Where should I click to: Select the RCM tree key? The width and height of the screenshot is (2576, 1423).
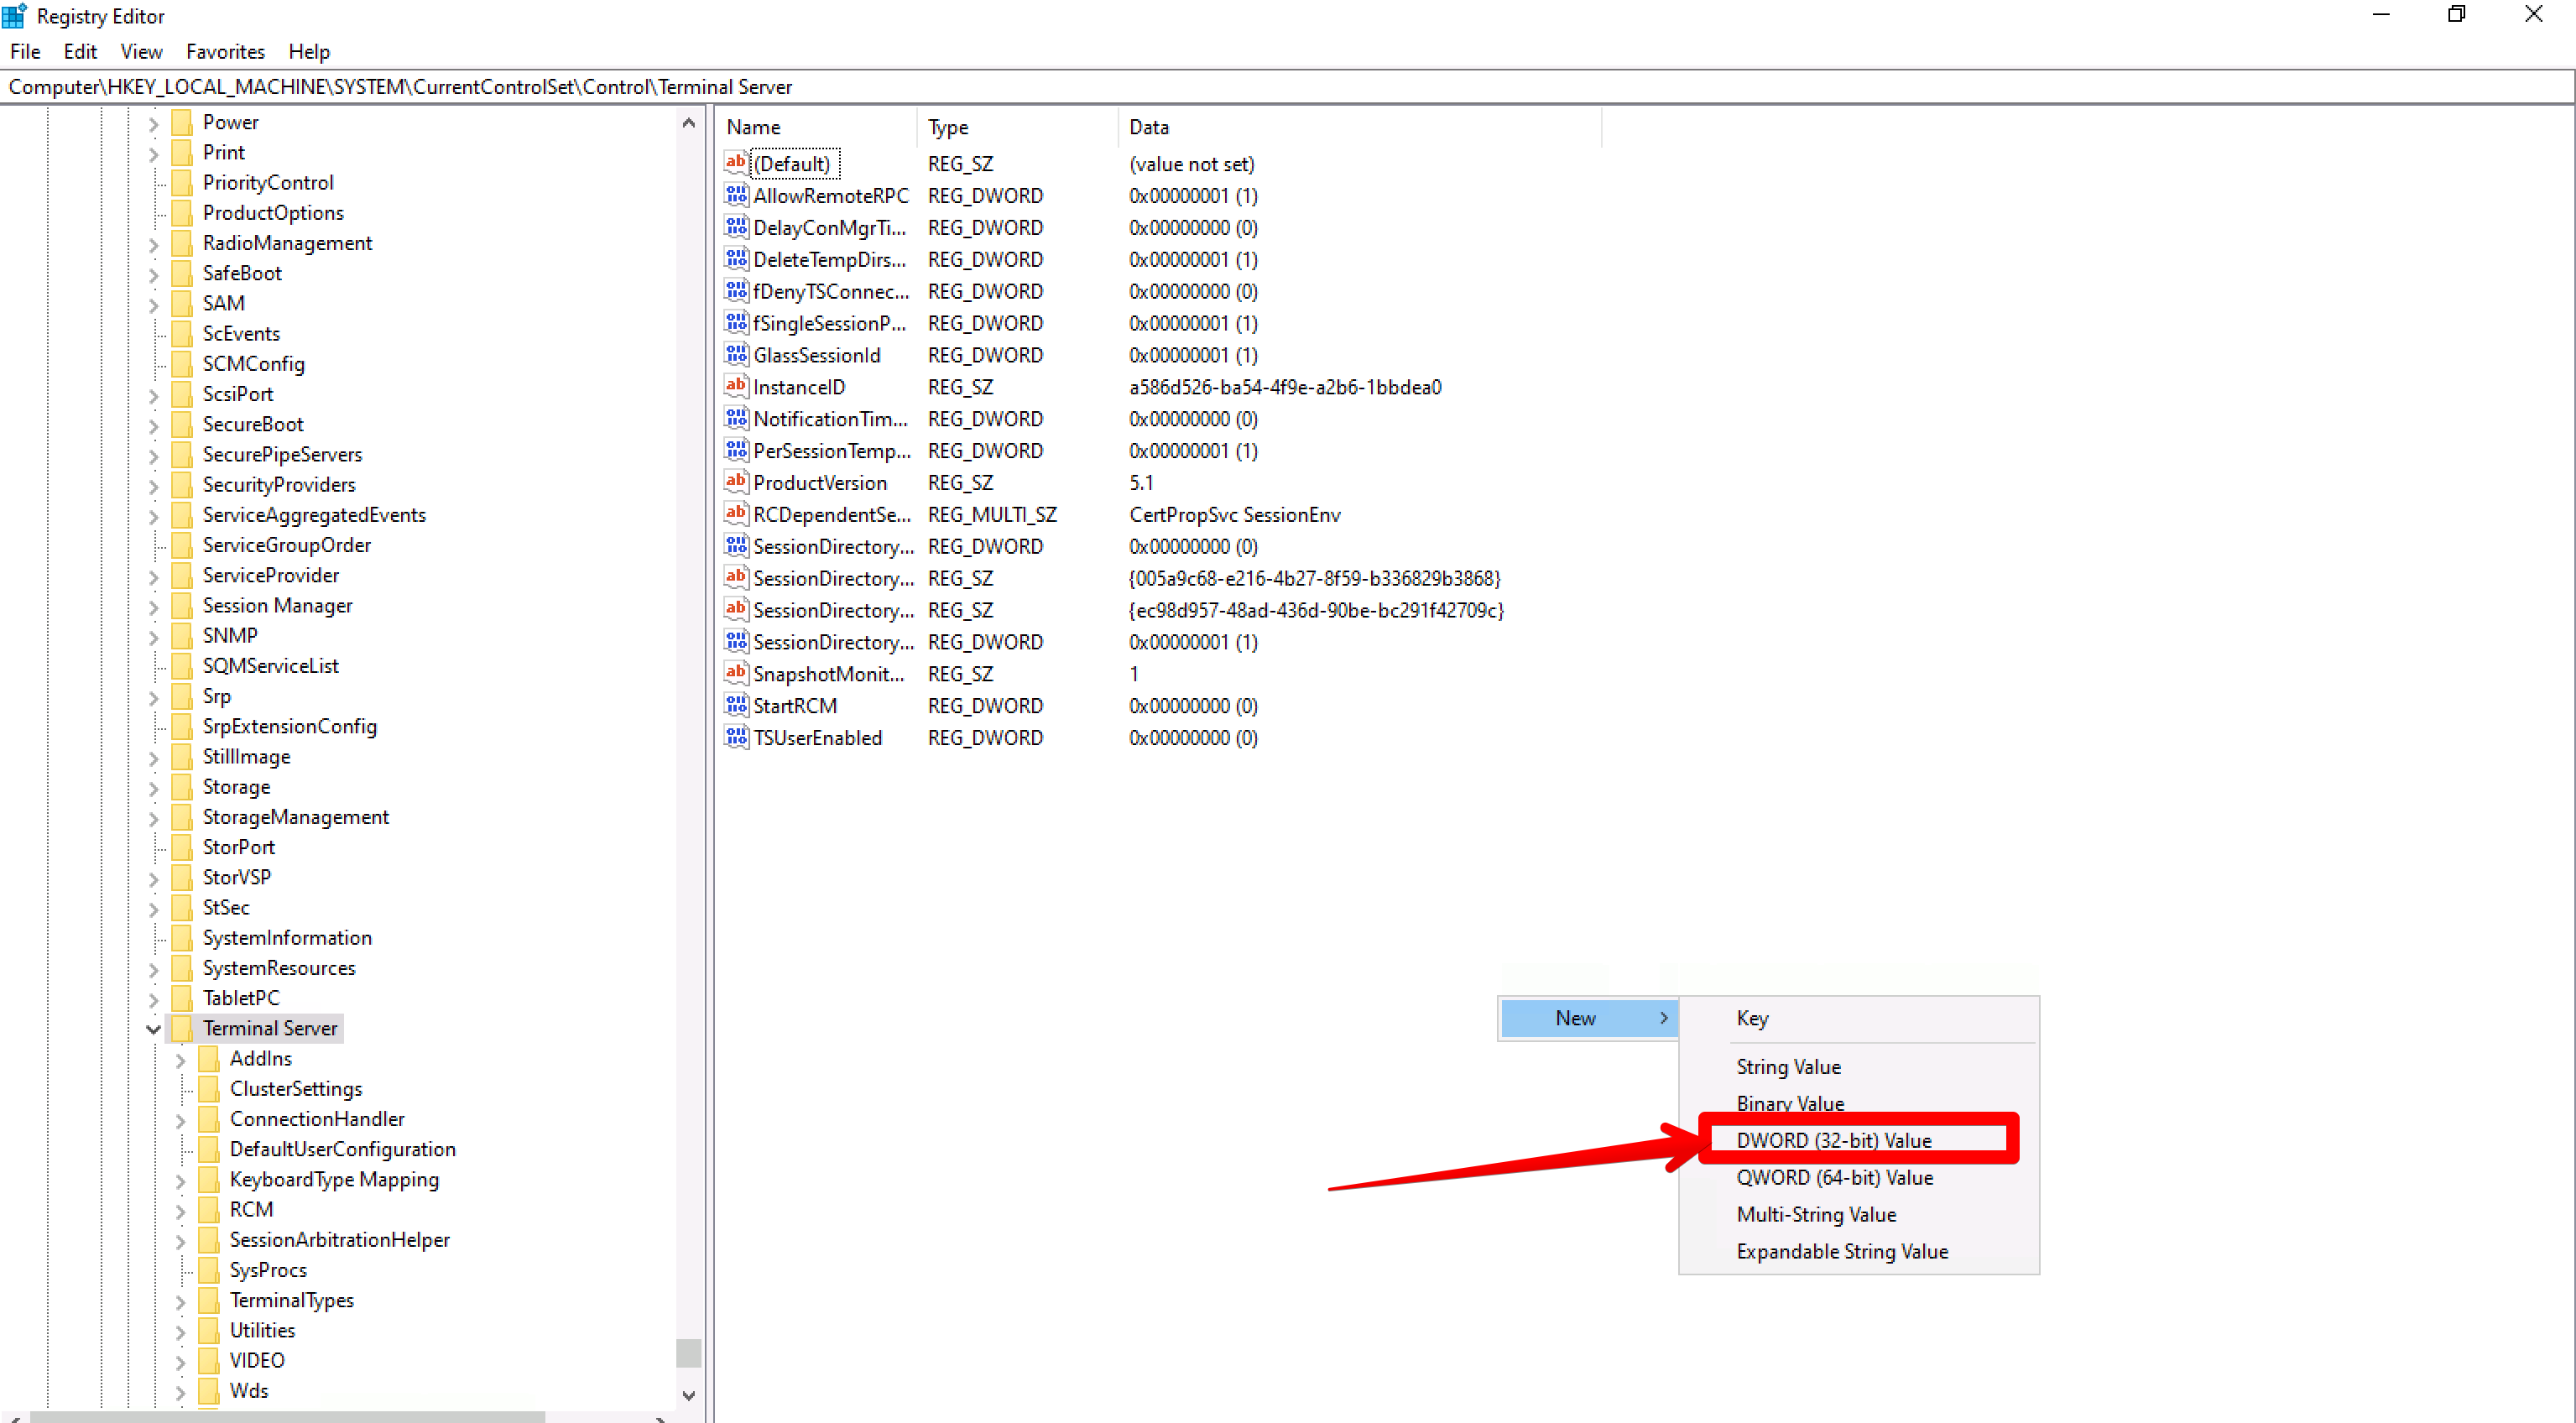pyautogui.click(x=251, y=1209)
